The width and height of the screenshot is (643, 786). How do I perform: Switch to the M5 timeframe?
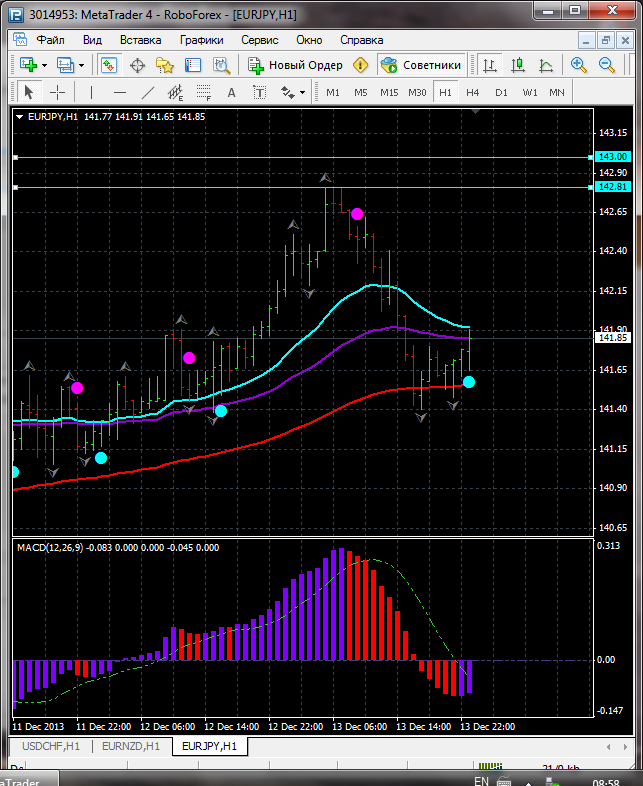[x=361, y=93]
